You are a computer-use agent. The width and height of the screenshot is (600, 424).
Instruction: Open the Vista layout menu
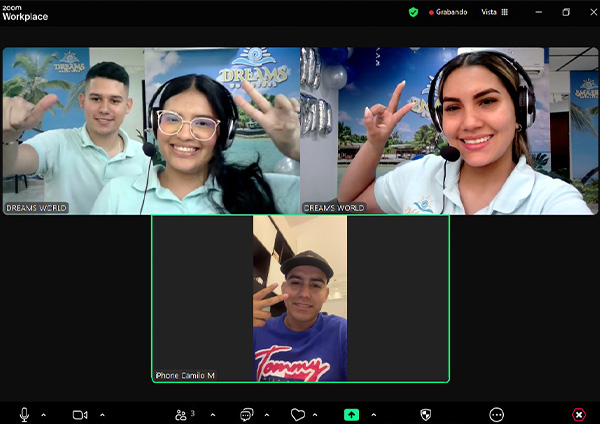point(495,12)
